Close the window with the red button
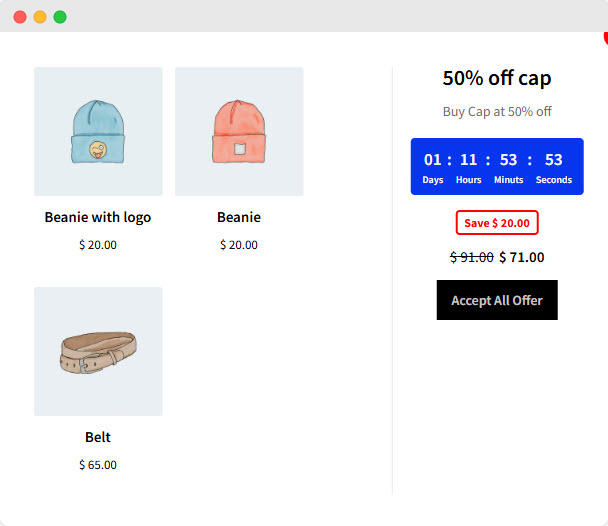This screenshot has width=608, height=526. (20, 17)
